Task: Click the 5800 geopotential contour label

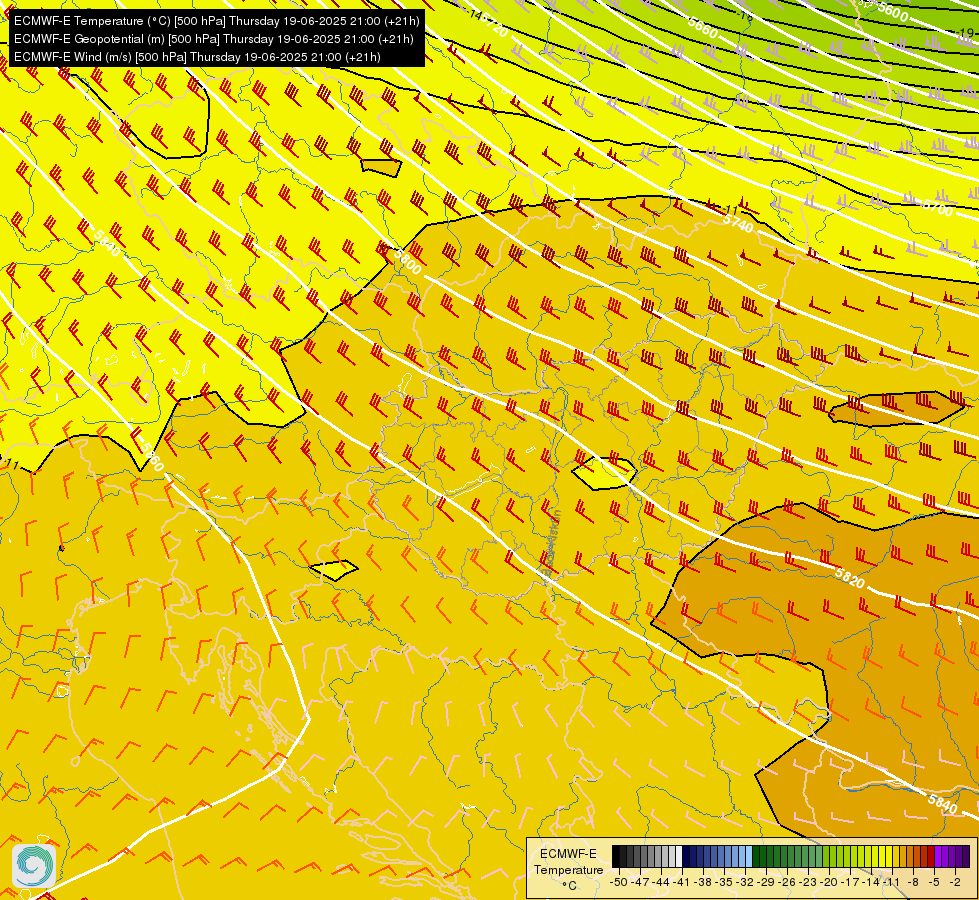Action: click(408, 261)
